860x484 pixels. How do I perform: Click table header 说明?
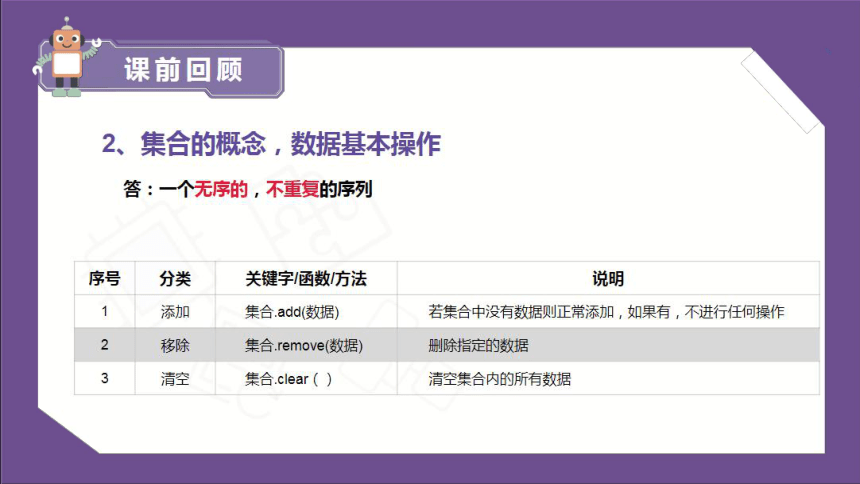click(608, 279)
